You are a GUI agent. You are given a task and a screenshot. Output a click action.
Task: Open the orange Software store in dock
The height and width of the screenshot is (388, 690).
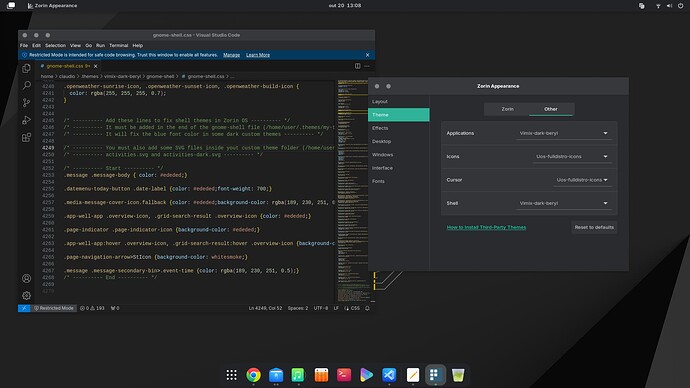point(321,375)
